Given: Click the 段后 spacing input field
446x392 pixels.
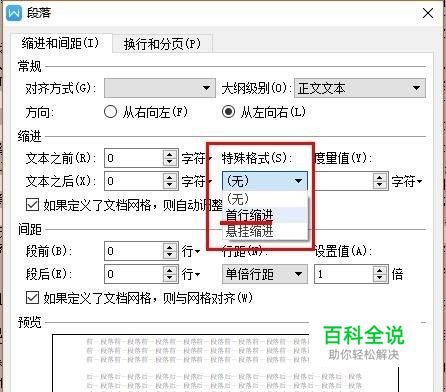Looking at the screenshot, I should tap(134, 274).
